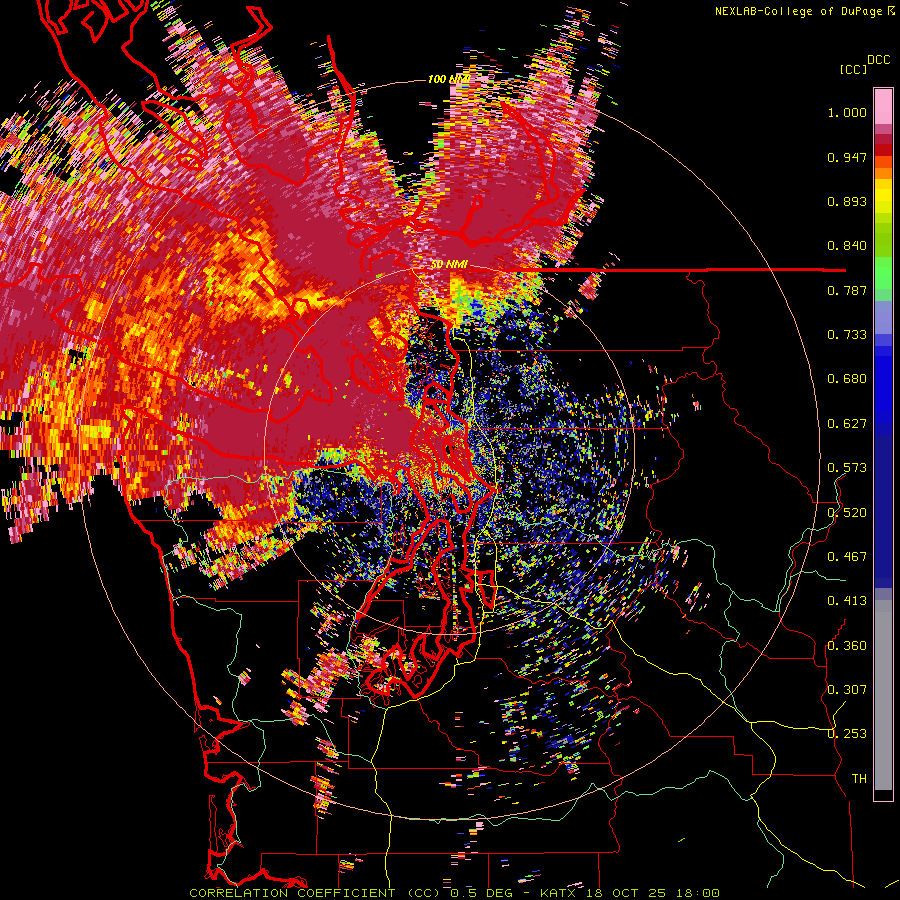Click the 1.000 scale value

pos(847,112)
